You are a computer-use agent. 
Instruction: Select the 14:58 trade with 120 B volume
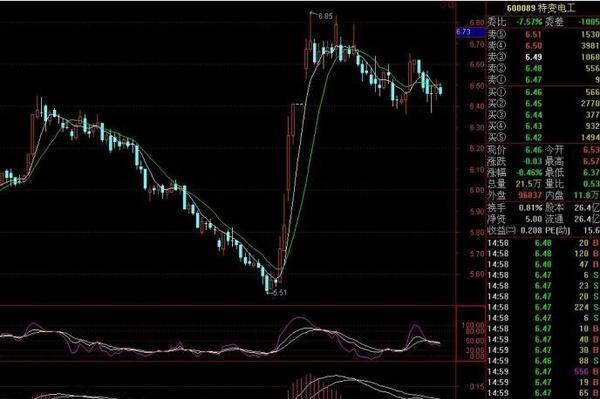click(543, 254)
